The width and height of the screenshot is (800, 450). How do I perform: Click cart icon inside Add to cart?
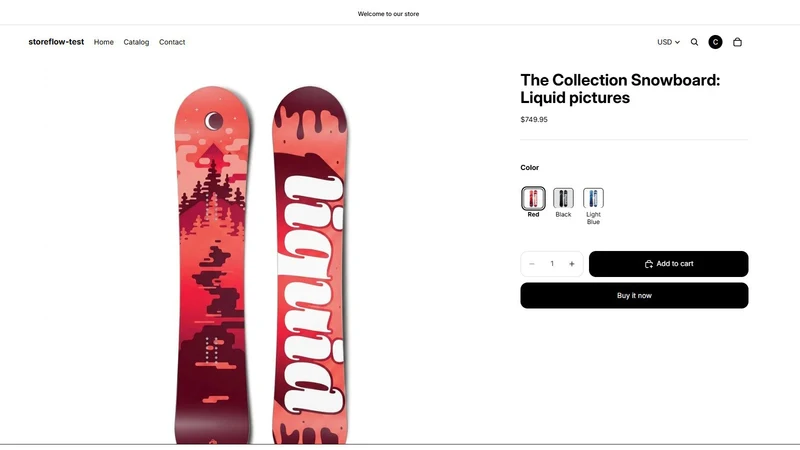click(648, 264)
